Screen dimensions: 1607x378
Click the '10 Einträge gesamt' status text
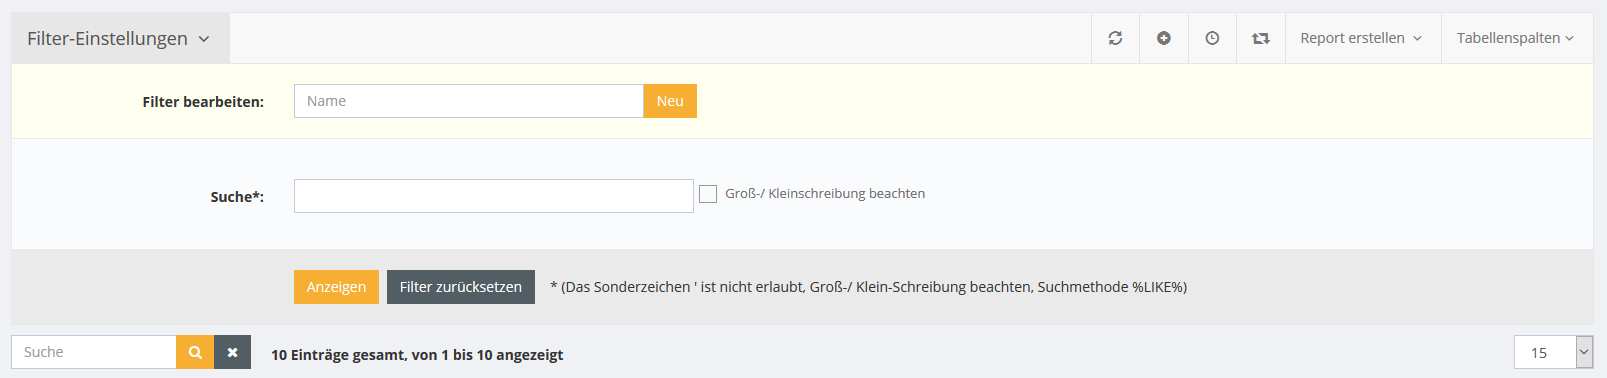[x=417, y=355]
